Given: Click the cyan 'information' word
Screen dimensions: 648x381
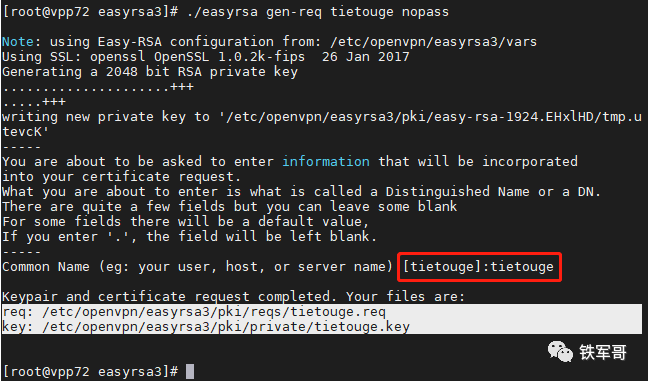Looking at the screenshot, I should tap(326, 162).
